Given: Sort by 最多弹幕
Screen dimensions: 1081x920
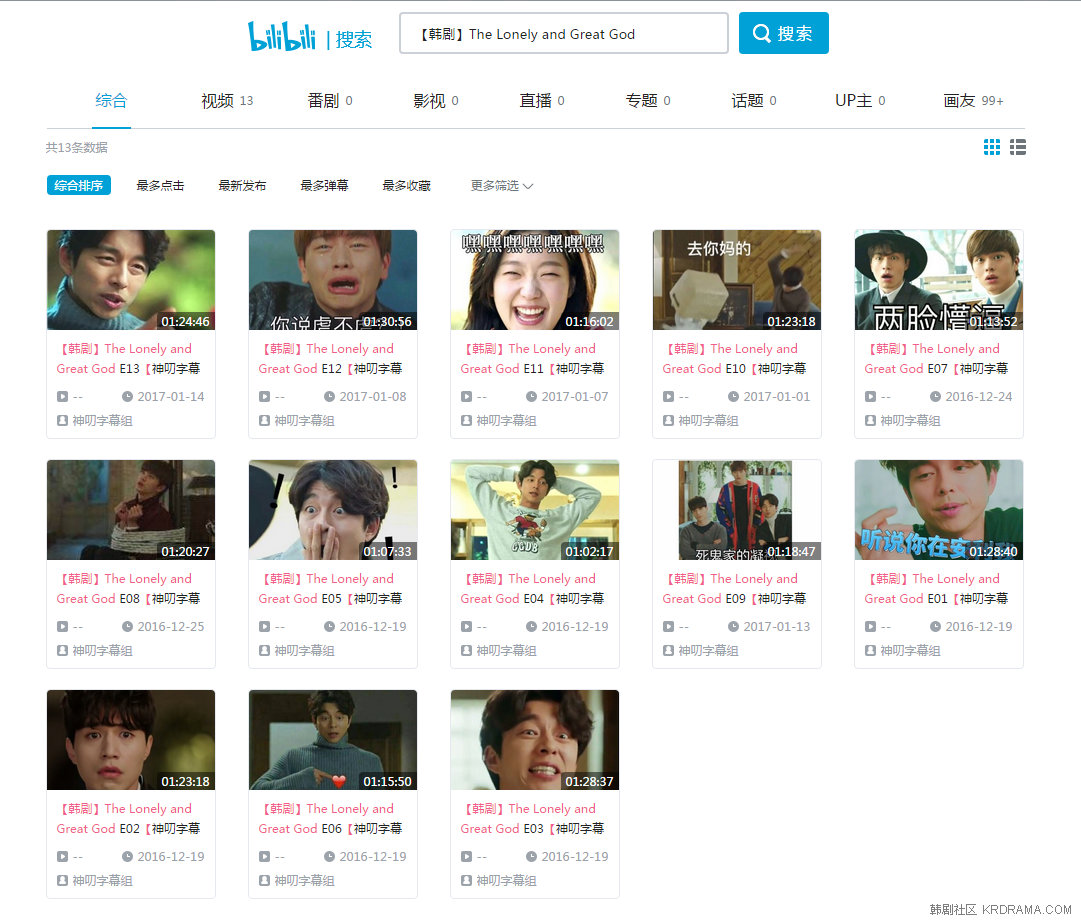Looking at the screenshot, I should point(324,186).
